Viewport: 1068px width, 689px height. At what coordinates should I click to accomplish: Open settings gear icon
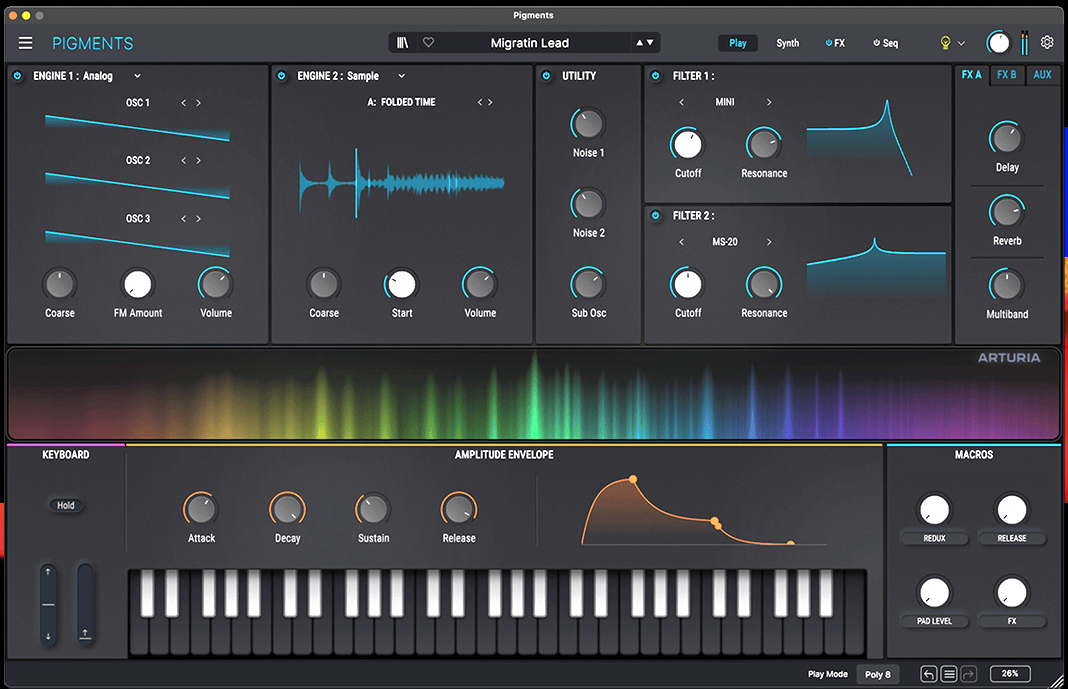(x=1047, y=42)
